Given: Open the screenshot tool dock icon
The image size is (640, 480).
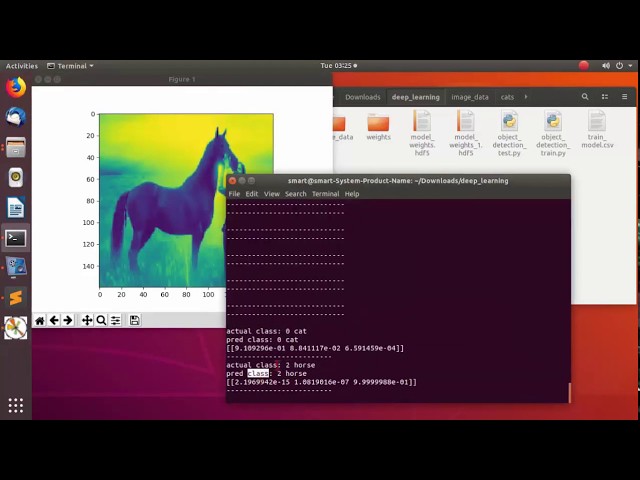Looking at the screenshot, I should [x=16, y=267].
